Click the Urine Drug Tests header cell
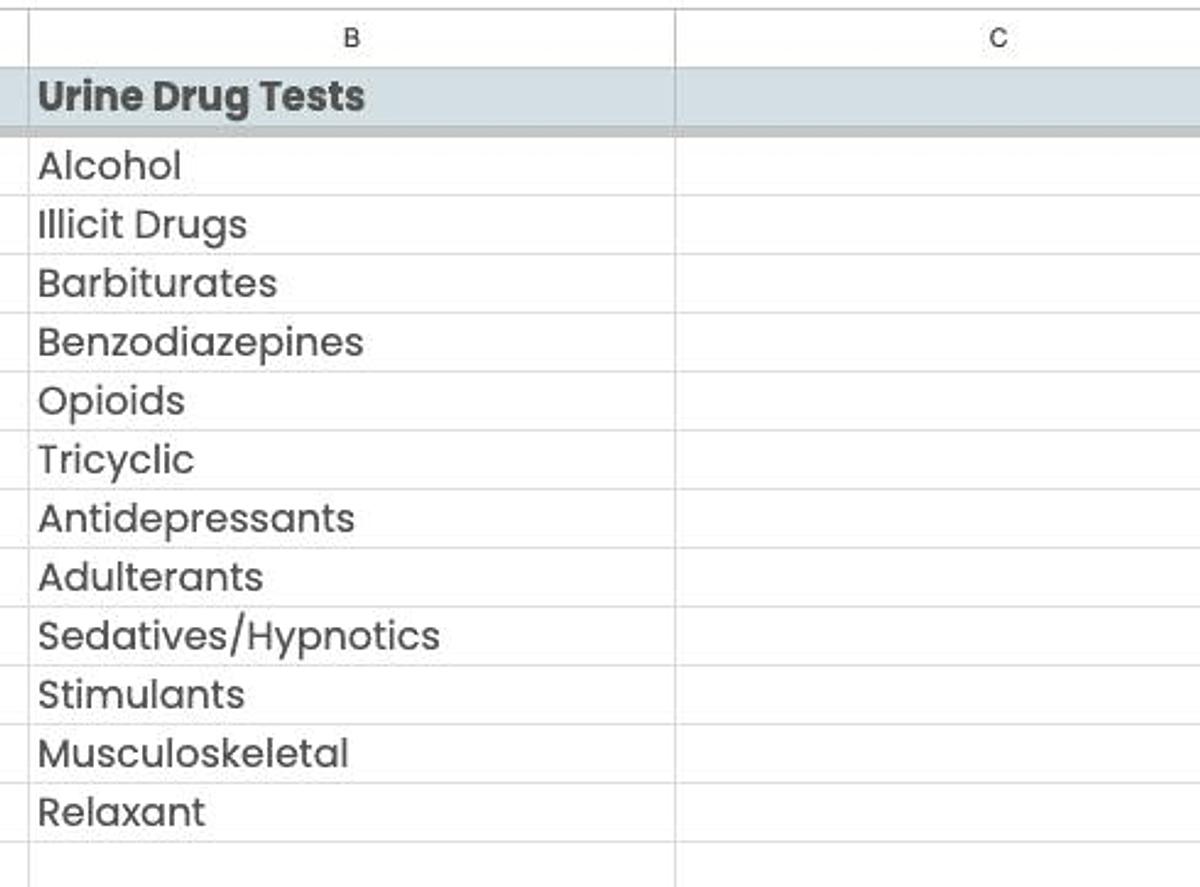 (350, 97)
